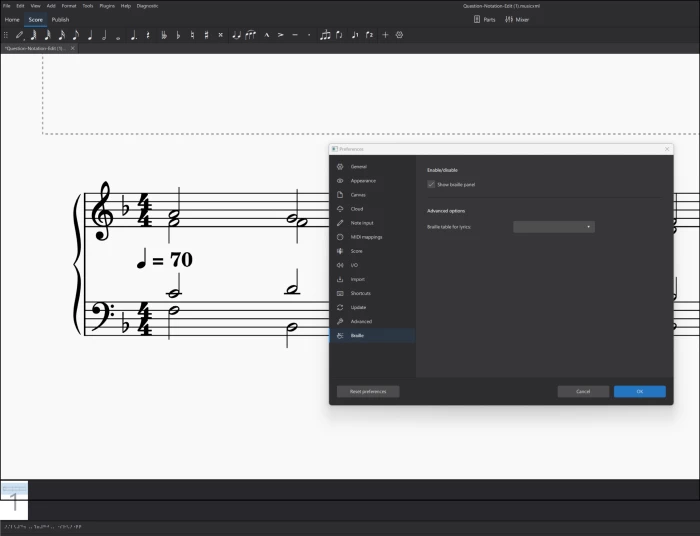
Task: Select the quarter note duration
Action: coord(90,35)
